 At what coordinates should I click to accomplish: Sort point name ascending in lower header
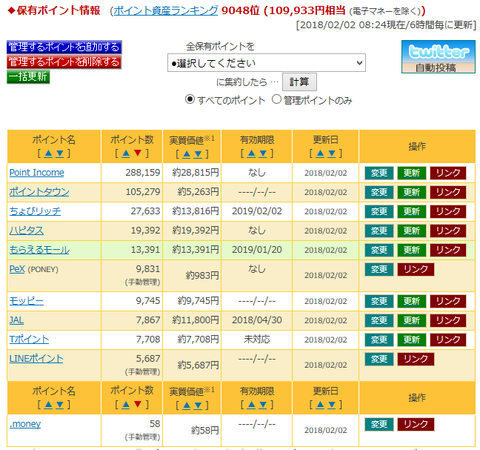tap(48, 405)
